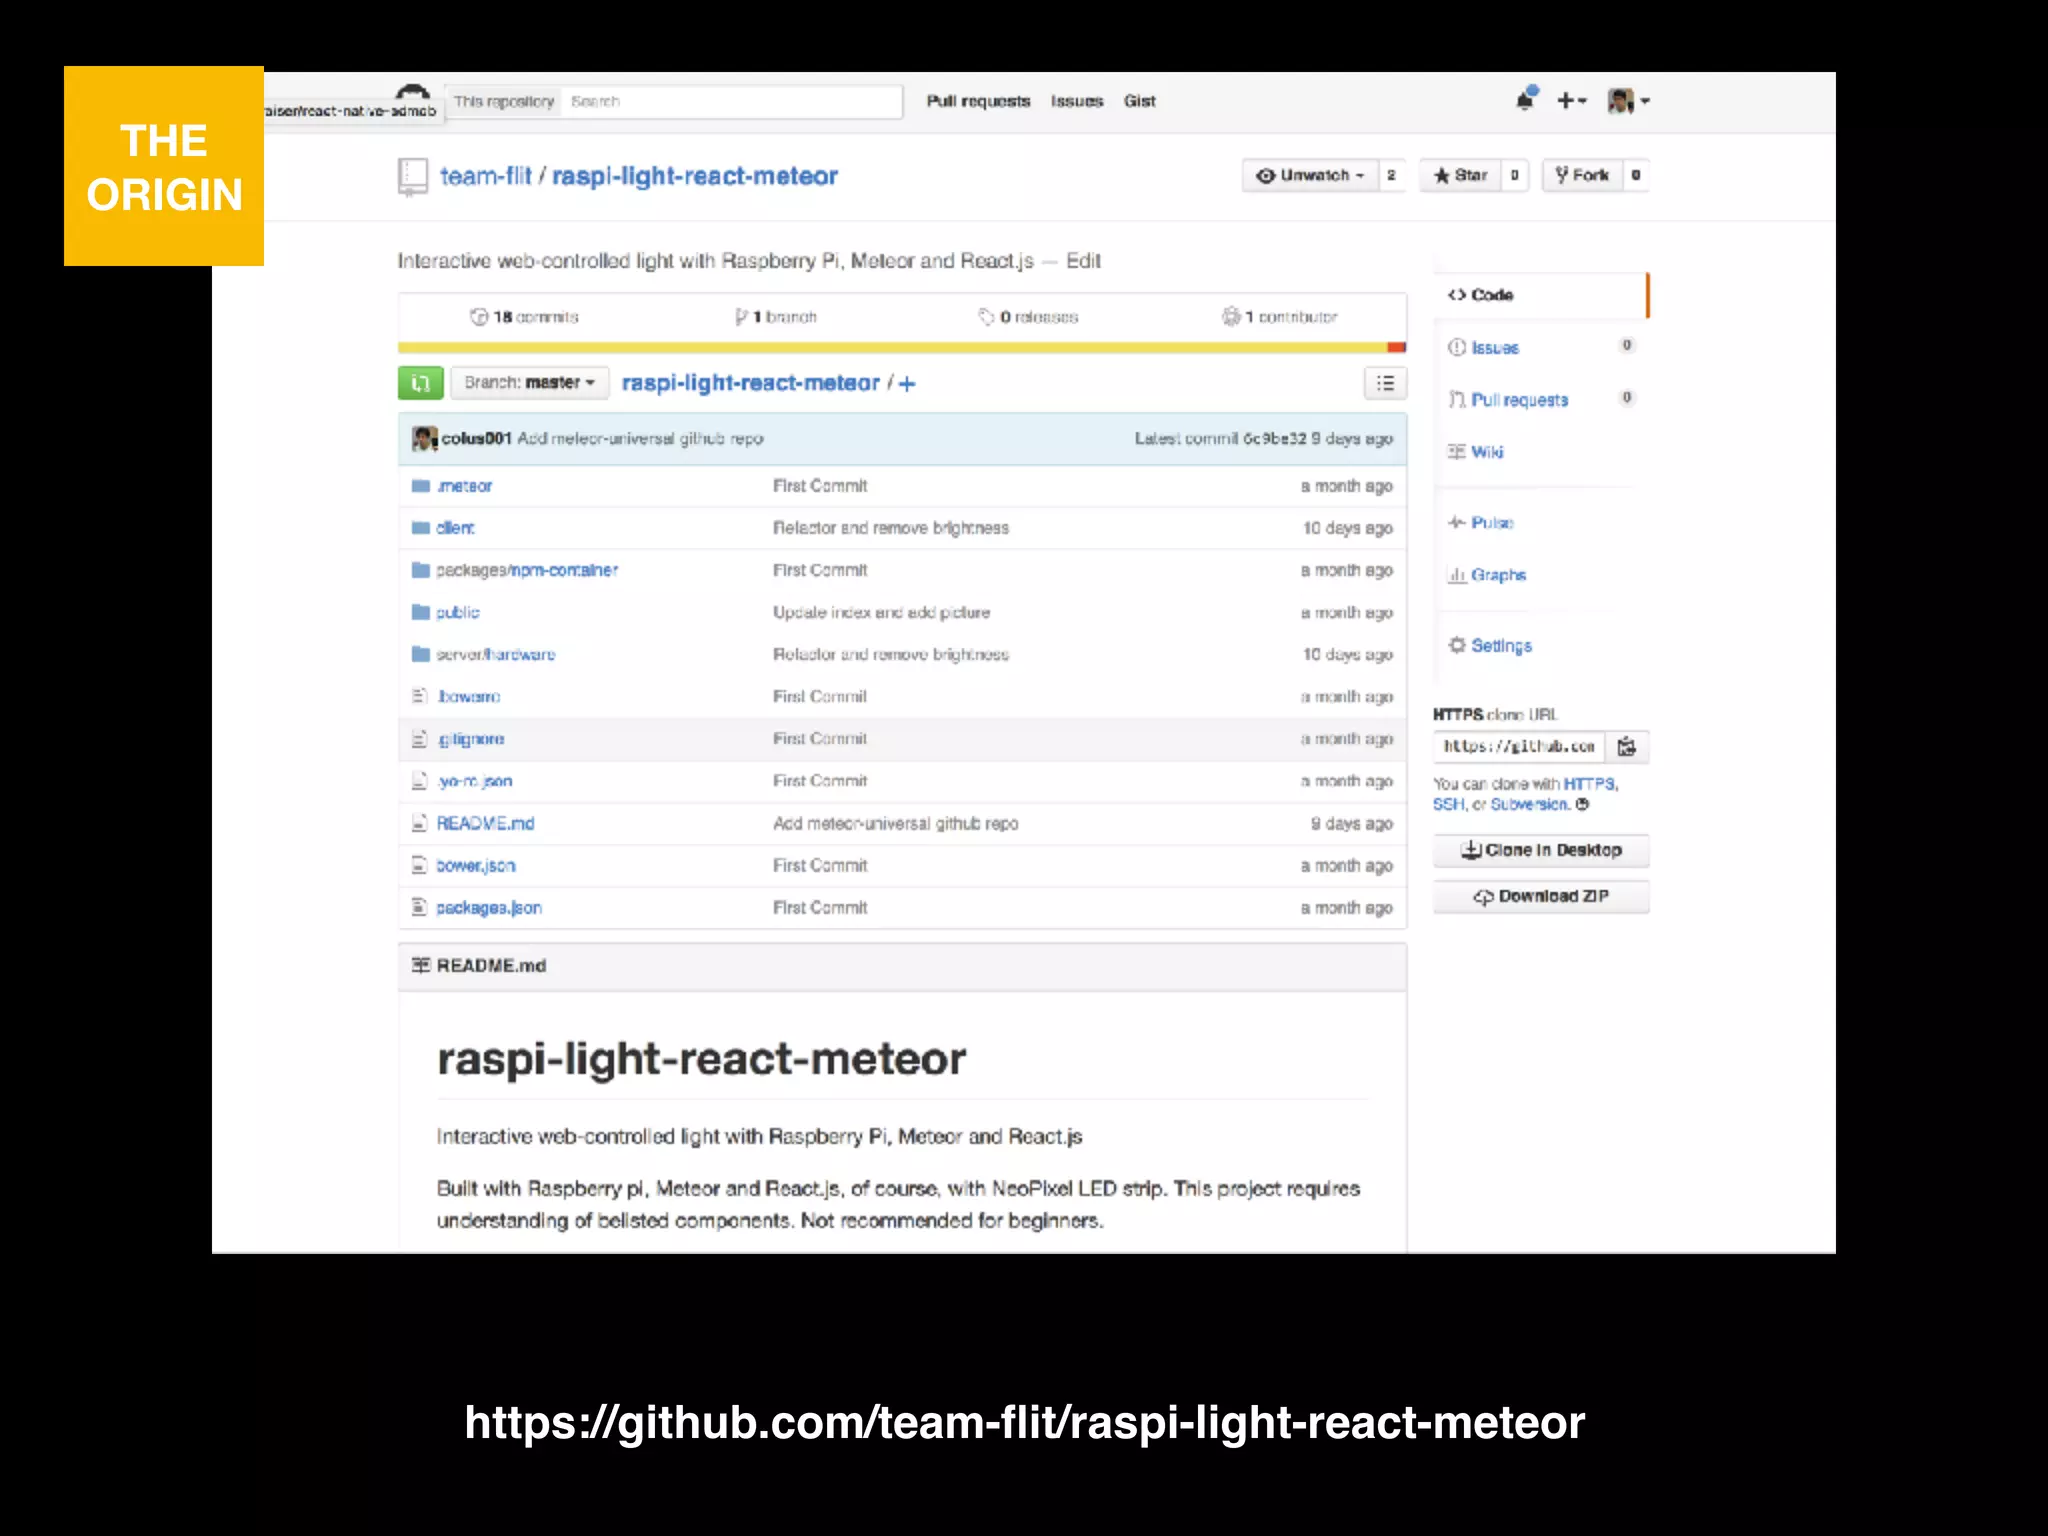The width and height of the screenshot is (2048, 1536).
Task: Switch clone protocol to SSH
Action: click(x=1447, y=805)
